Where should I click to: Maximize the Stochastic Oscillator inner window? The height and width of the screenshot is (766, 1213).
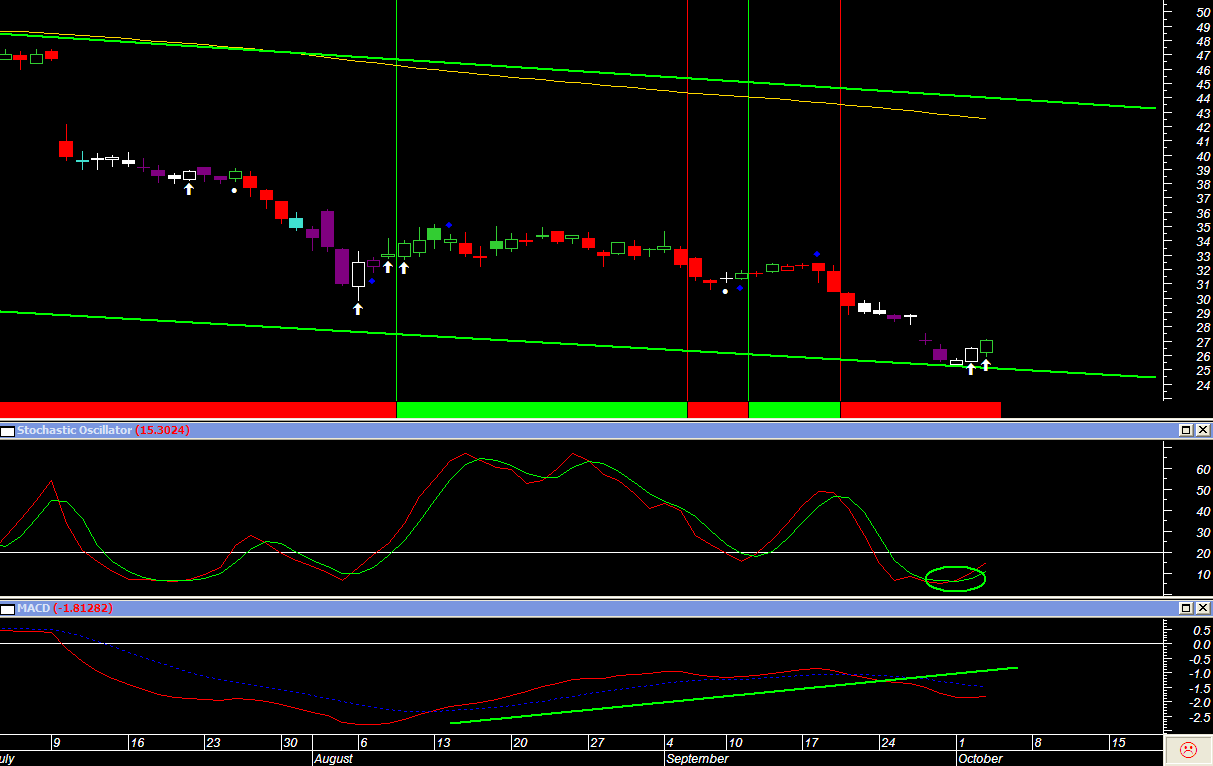coord(1186,430)
